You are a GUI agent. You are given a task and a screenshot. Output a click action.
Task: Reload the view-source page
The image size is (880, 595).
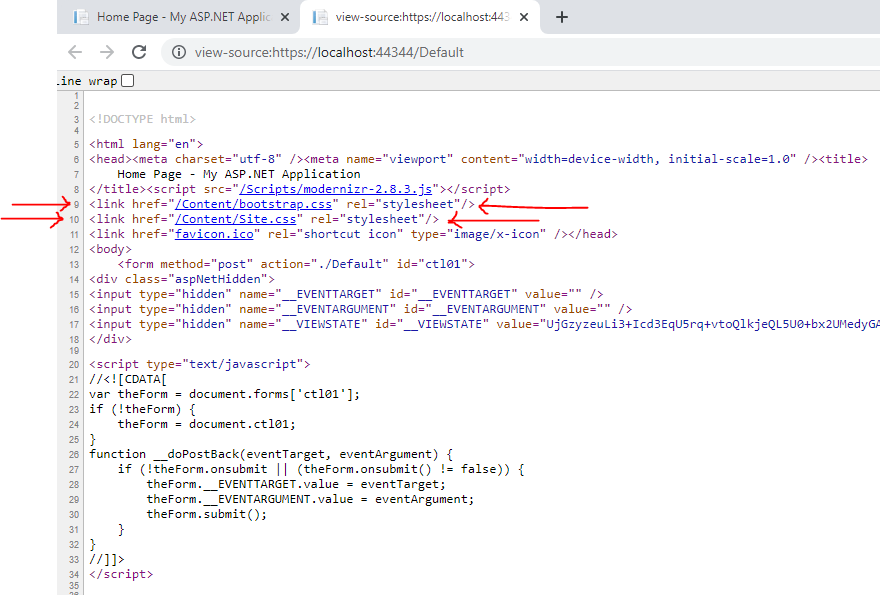(139, 52)
